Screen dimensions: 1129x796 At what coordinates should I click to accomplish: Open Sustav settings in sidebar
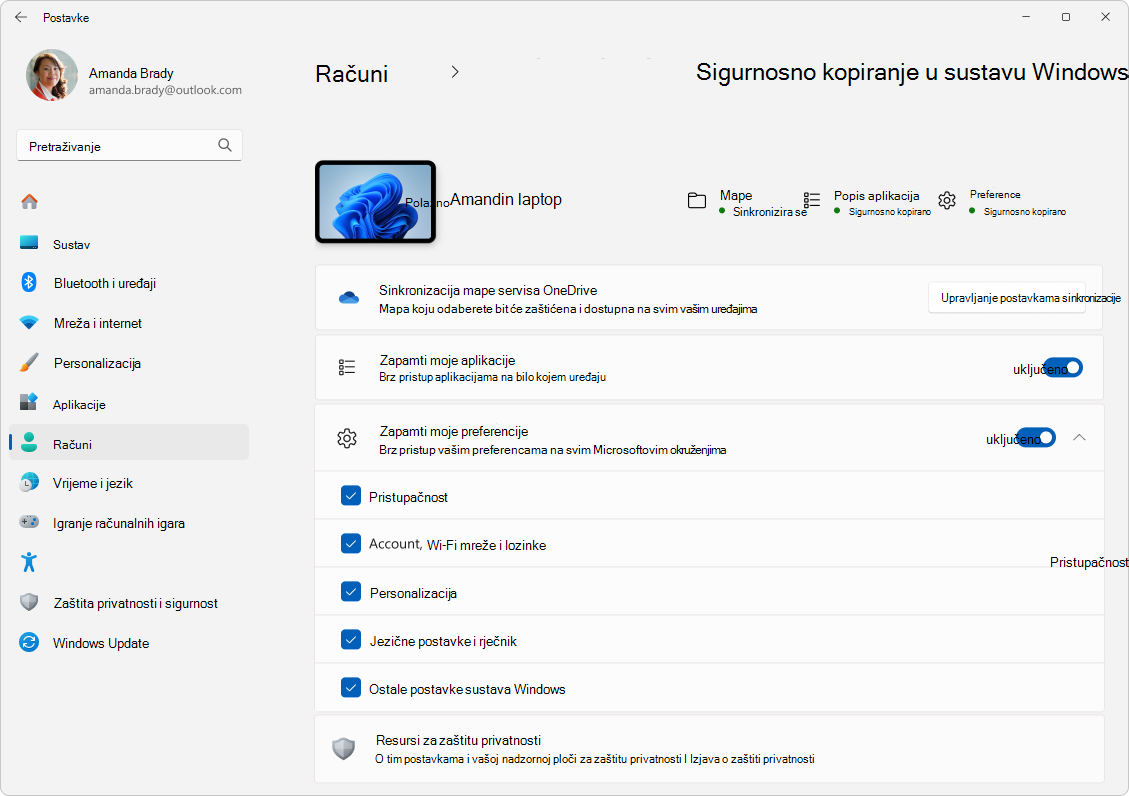[129, 245]
